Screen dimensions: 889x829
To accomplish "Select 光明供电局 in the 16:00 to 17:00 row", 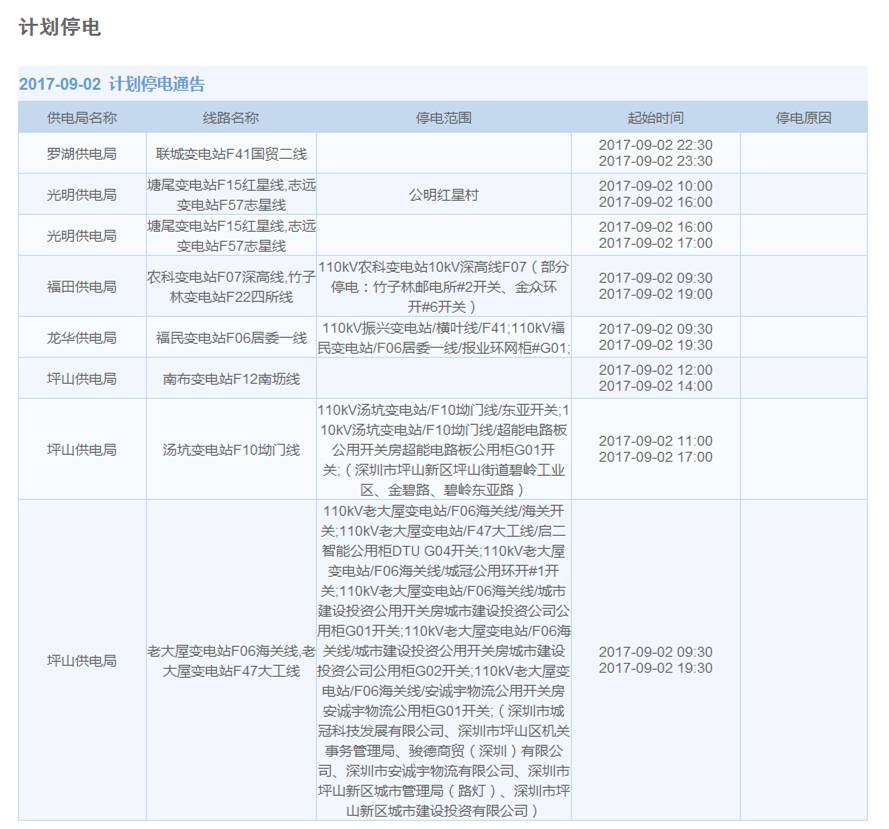I will [82, 235].
